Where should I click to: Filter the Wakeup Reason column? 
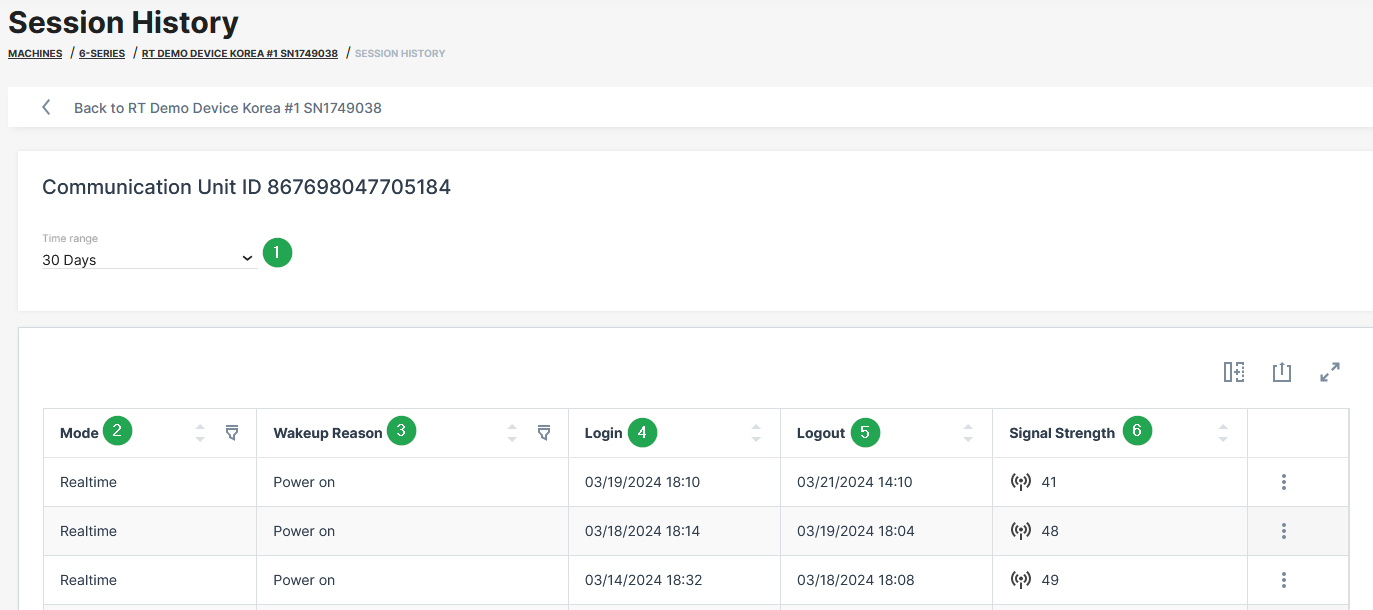coord(544,433)
